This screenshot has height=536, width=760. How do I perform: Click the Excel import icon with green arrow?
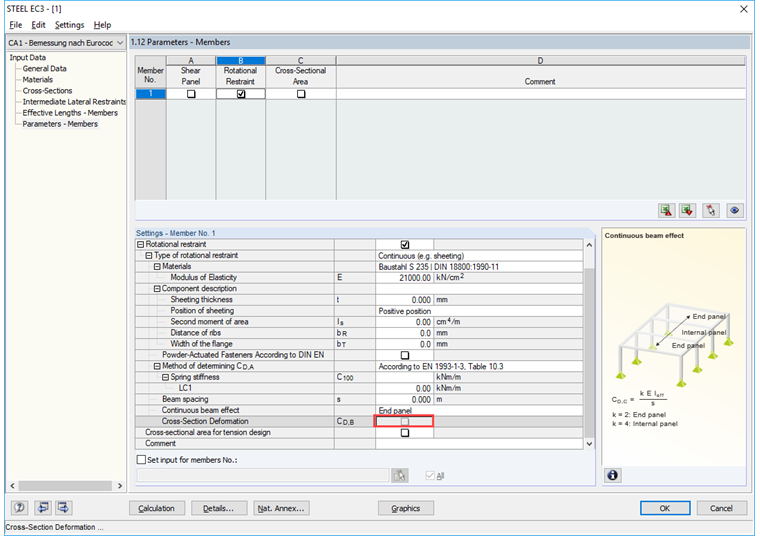[687, 210]
